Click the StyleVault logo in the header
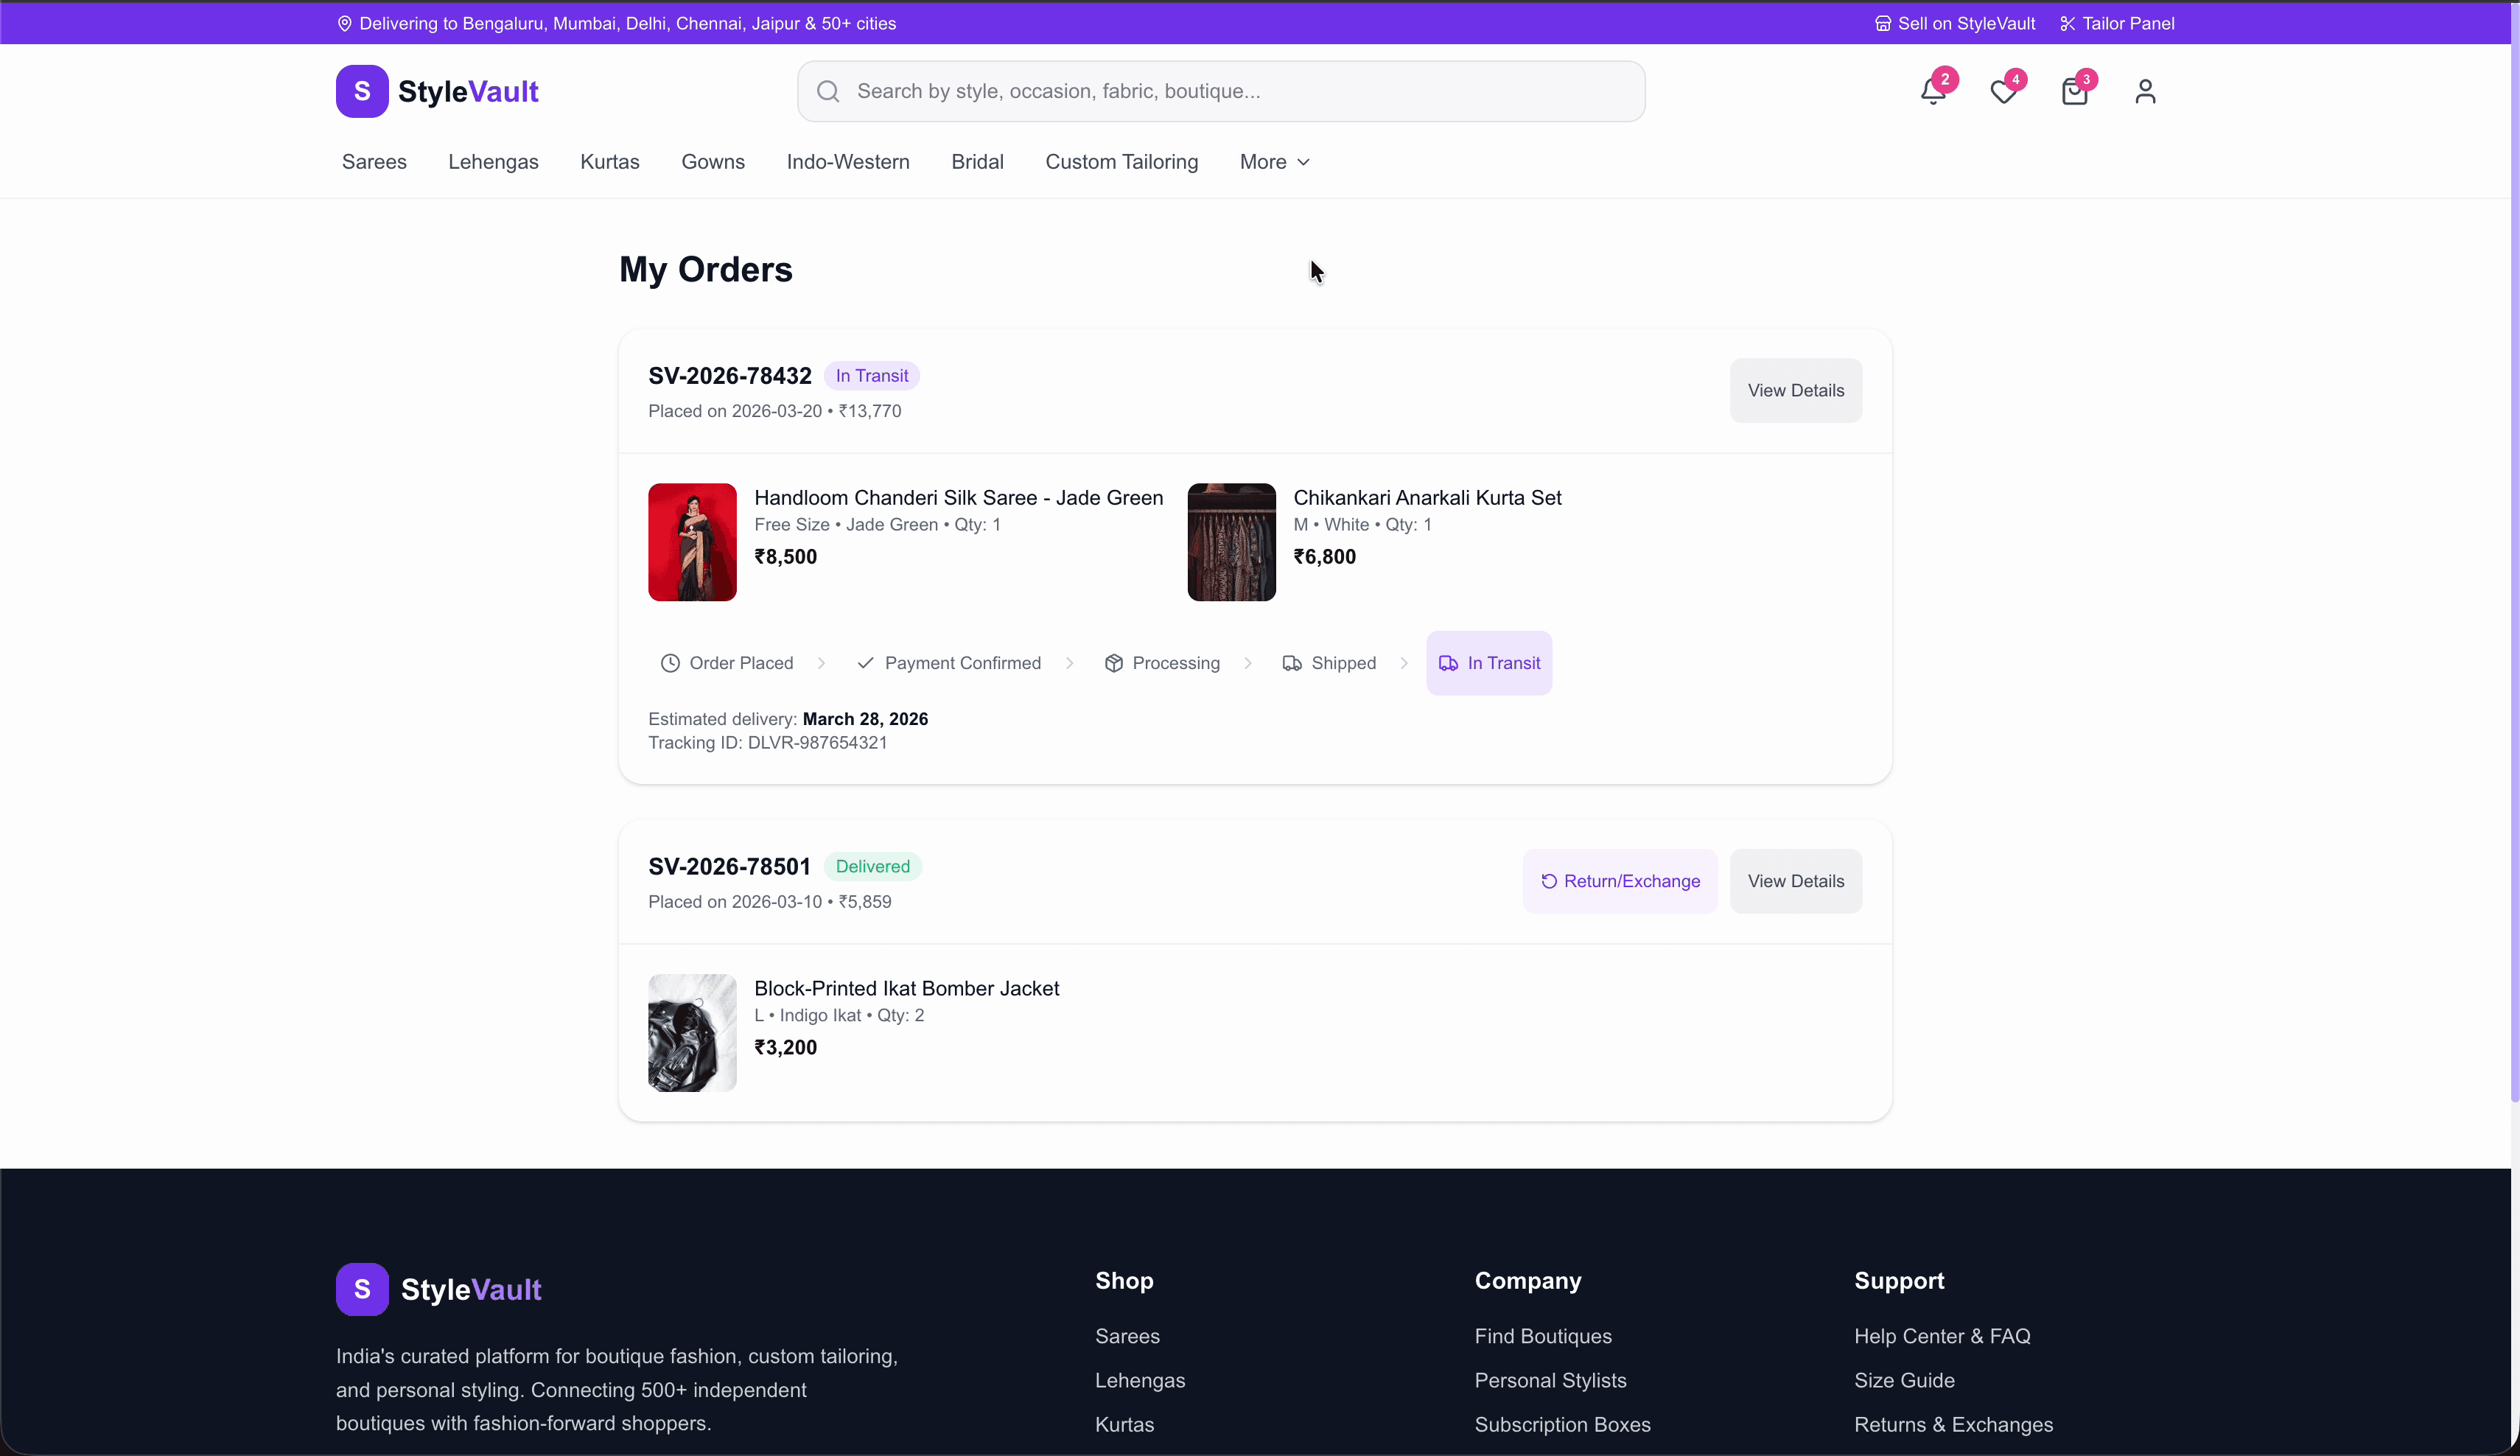Viewport: 2520px width, 1456px height. 437,91
